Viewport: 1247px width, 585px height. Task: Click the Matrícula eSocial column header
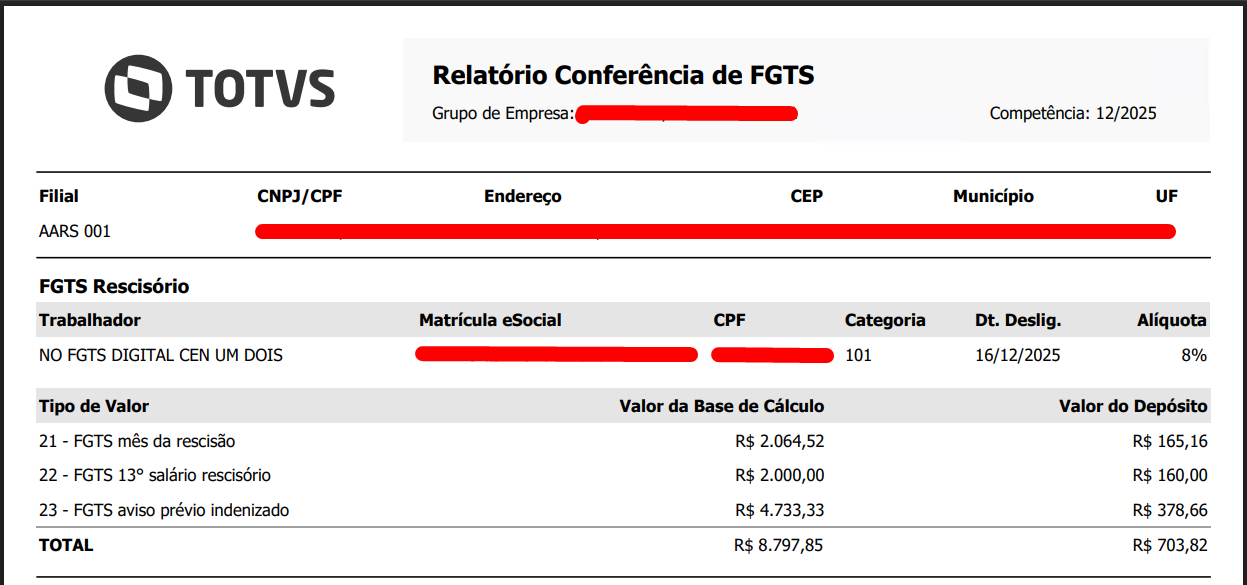pyautogui.click(x=490, y=320)
